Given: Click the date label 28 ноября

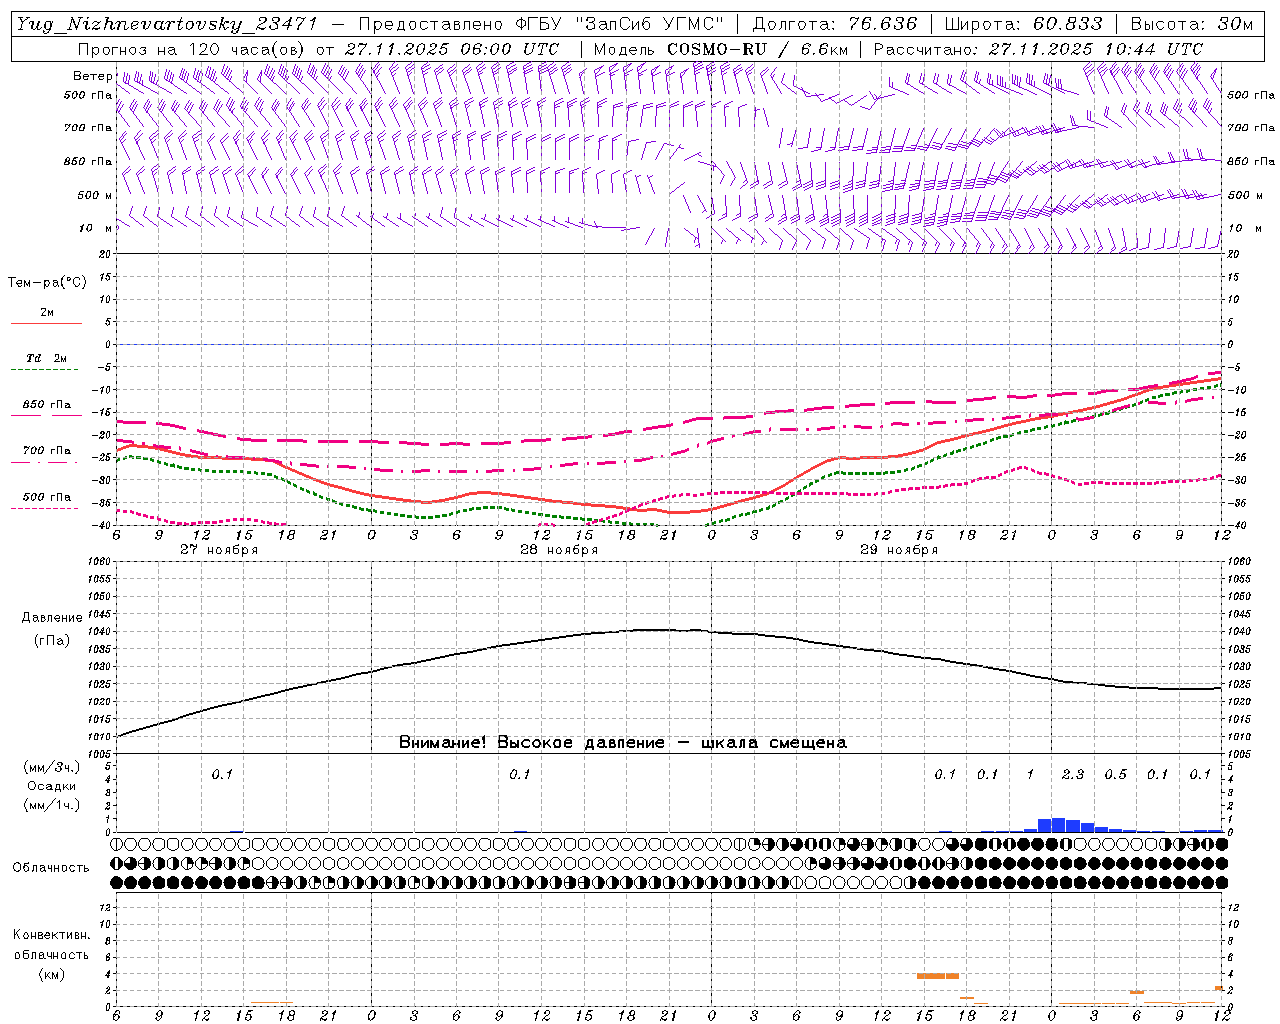Looking at the screenshot, I should [x=559, y=550].
